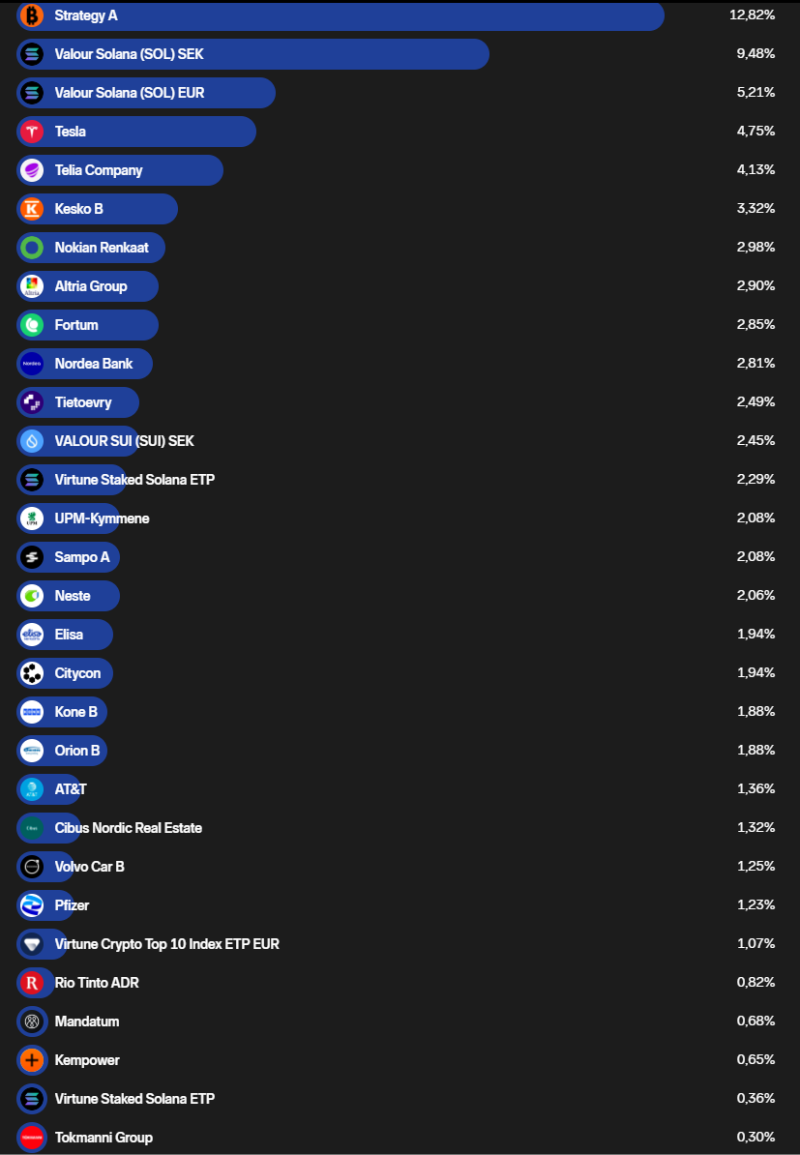
Task: Click the Kesko B orange K icon
Action: (x=32, y=209)
